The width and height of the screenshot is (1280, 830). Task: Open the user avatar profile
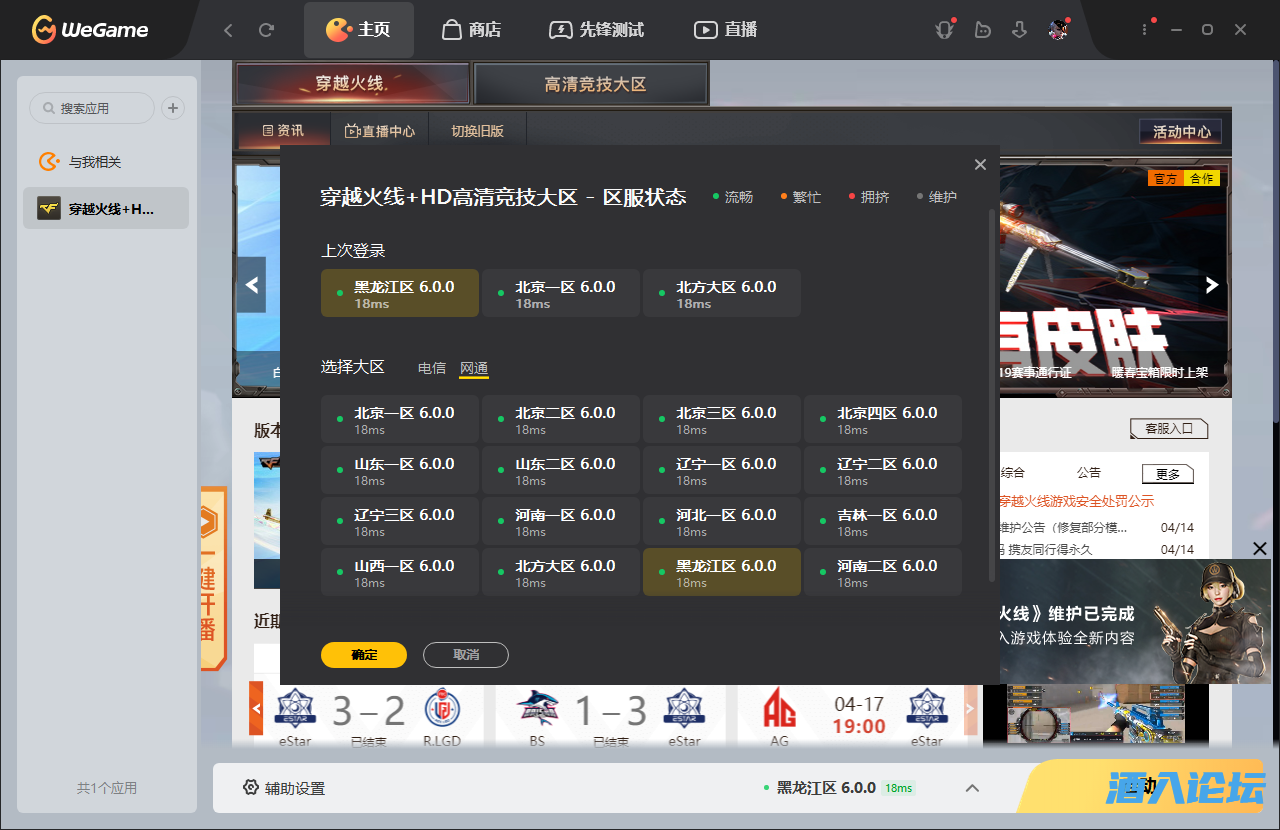point(1058,30)
